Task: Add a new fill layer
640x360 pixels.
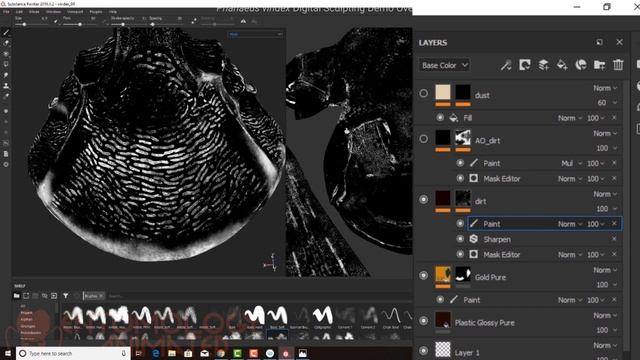Action: (562, 65)
